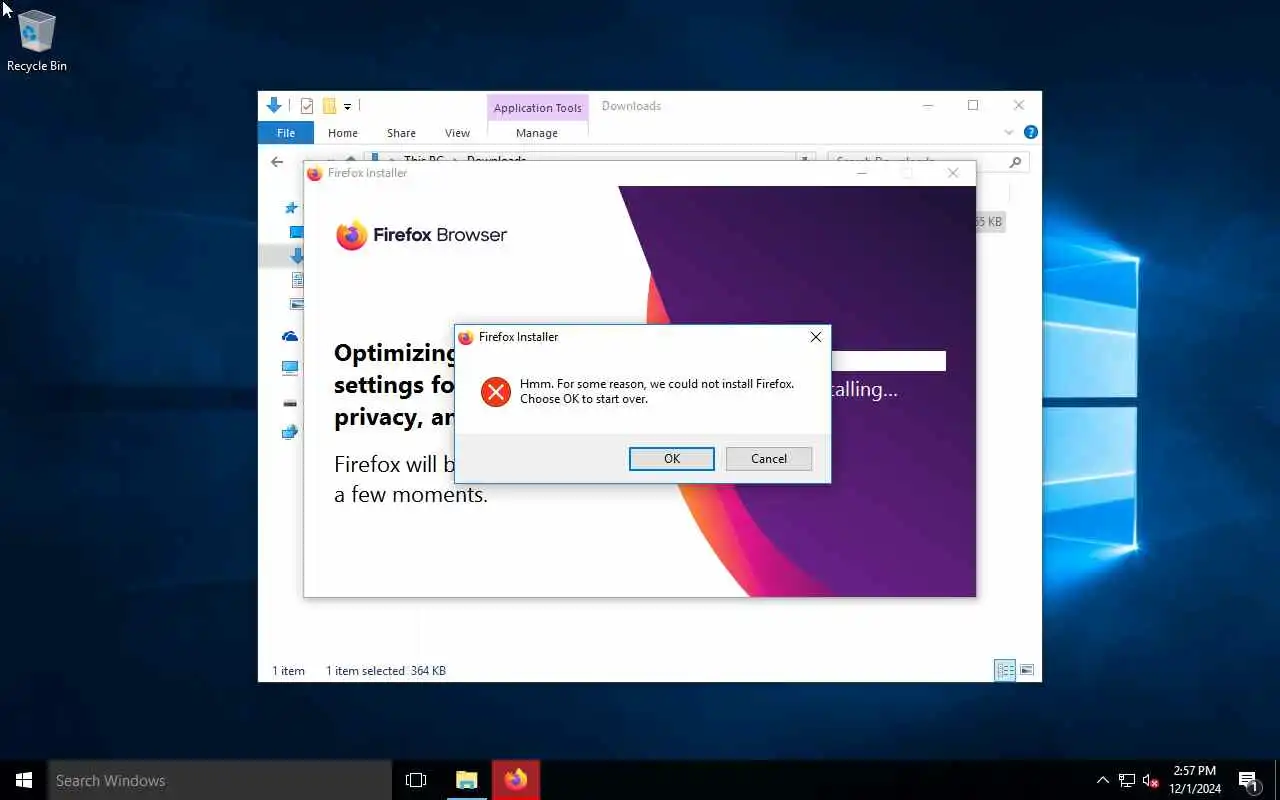The width and height of the screenshot is (1280, 800).
Task: Click the Firefox Browser logo in the installer window
Action: tap(421, 235)
